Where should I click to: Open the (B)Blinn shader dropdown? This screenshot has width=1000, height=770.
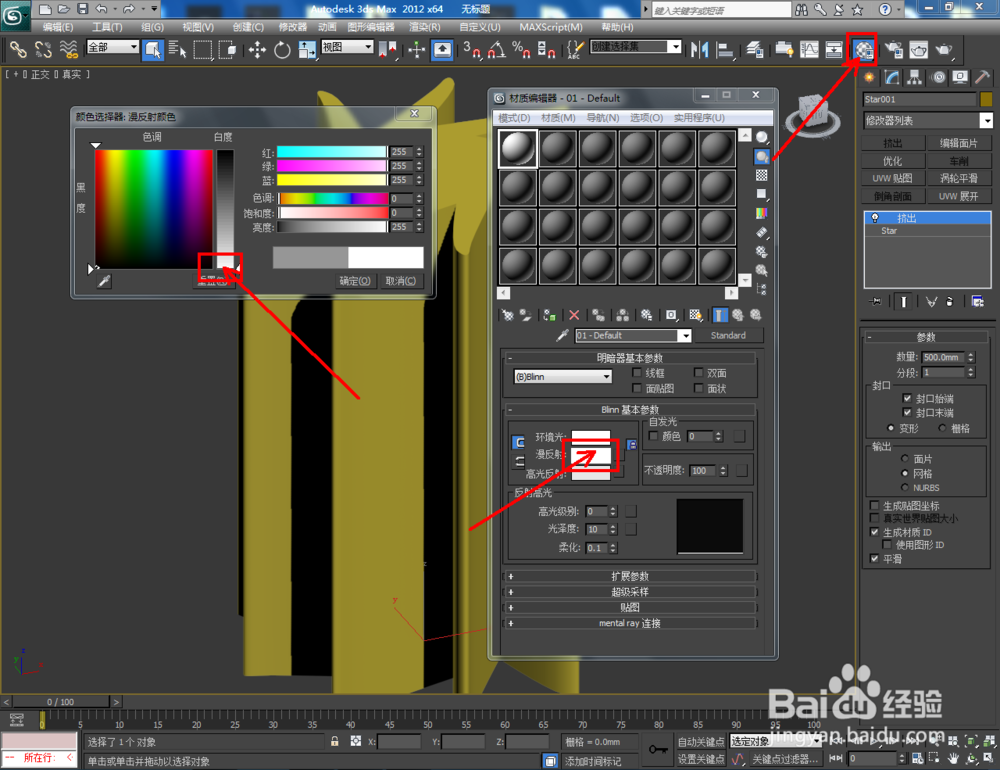point(562,377)
